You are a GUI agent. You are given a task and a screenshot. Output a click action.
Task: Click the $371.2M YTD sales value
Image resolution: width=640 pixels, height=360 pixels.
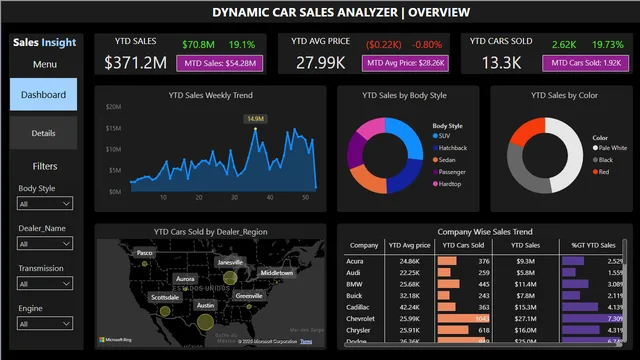[x=135, y=63]
